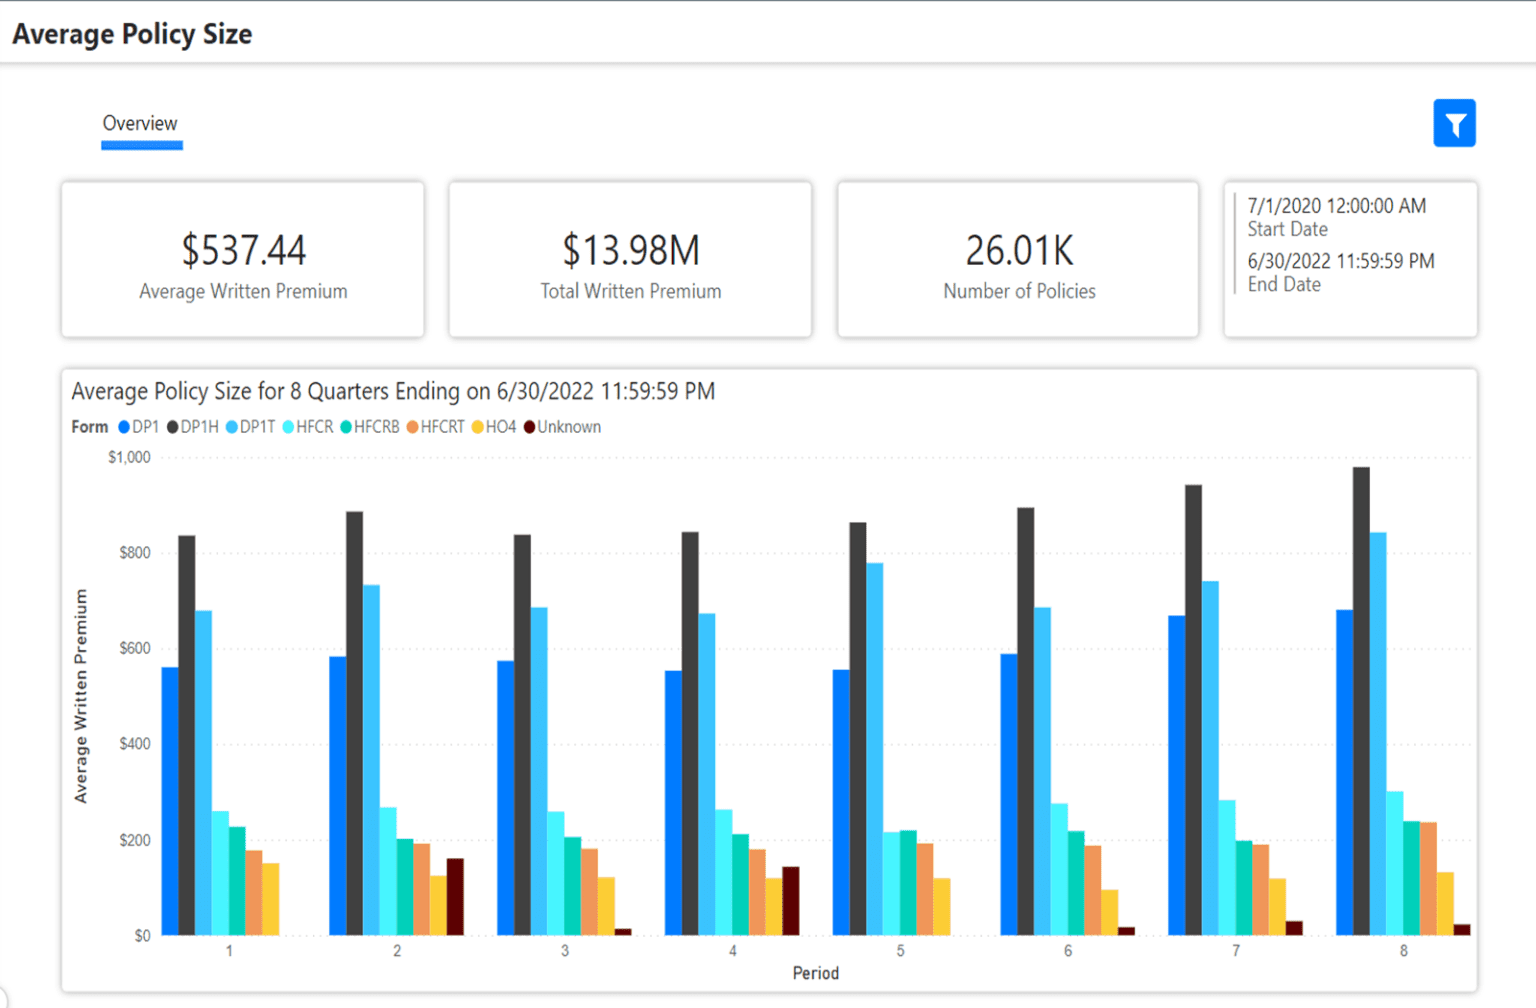Click the HFCR bar in period 3

point(556,873)
